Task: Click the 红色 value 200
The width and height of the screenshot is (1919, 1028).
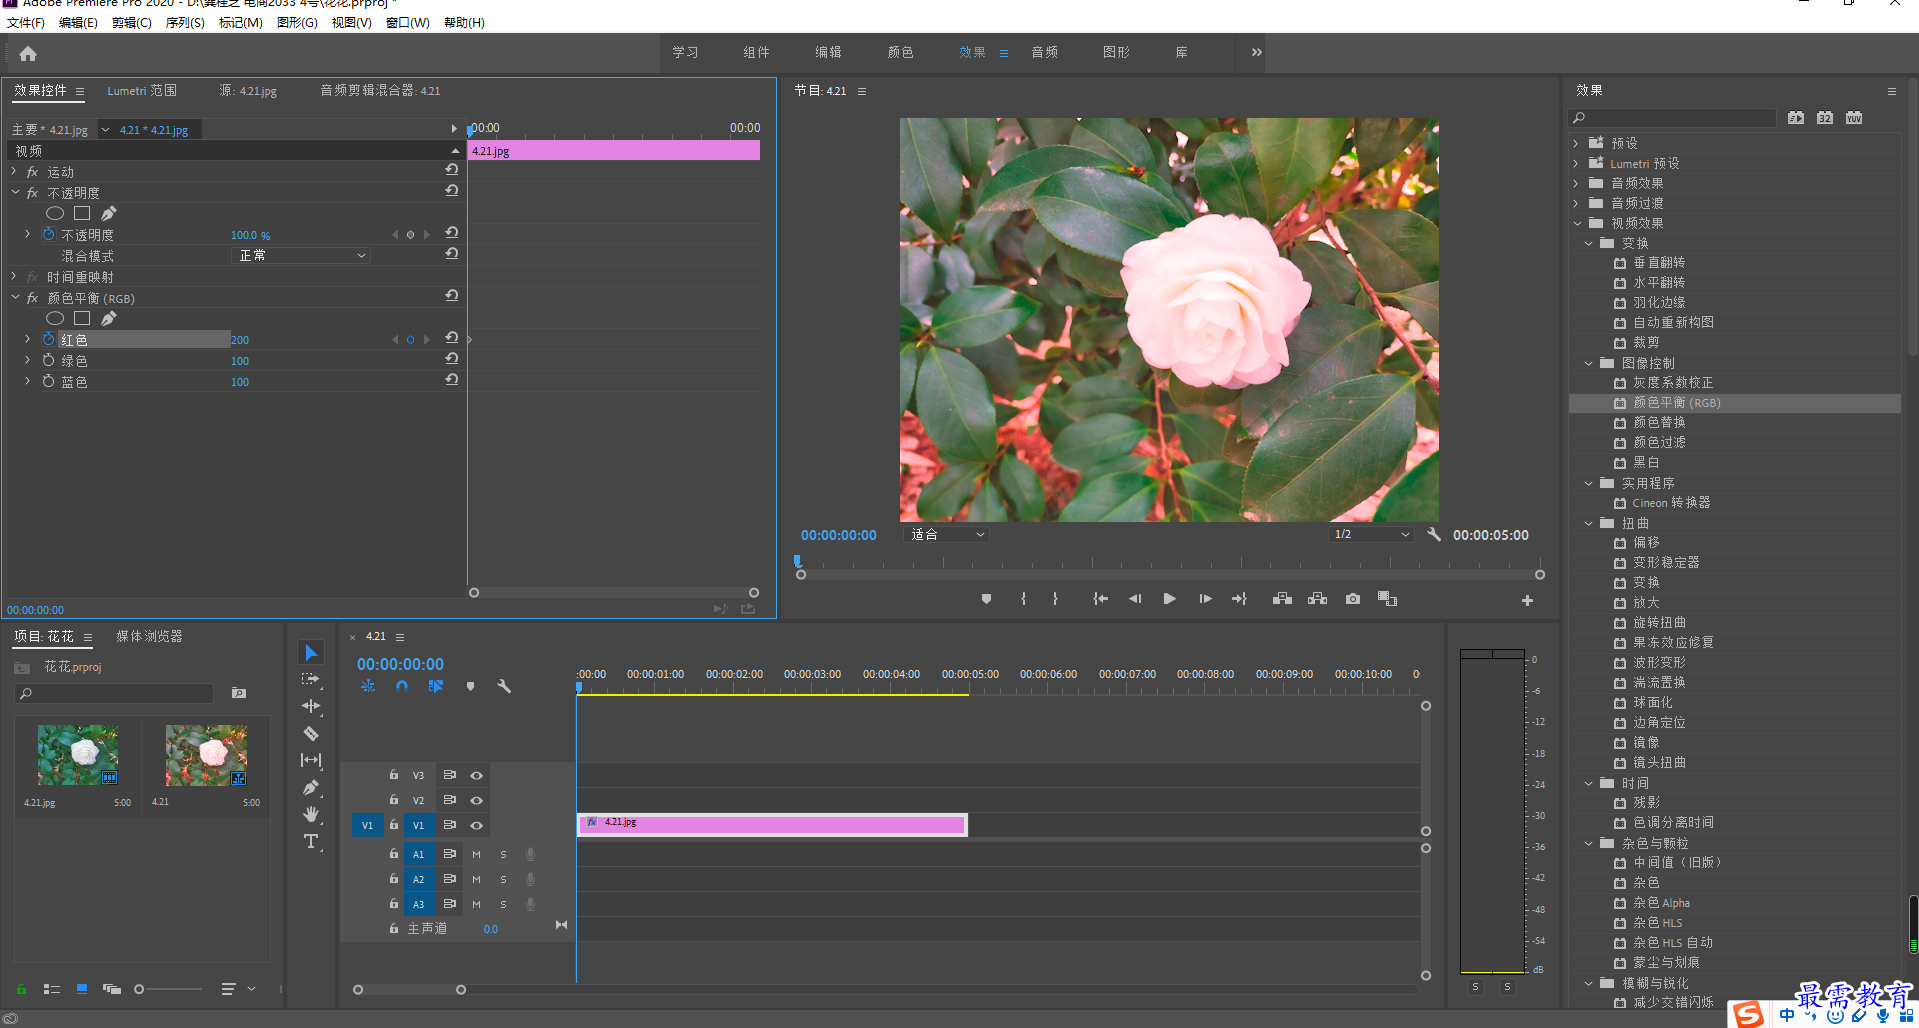Action: (x=240, y=340)
